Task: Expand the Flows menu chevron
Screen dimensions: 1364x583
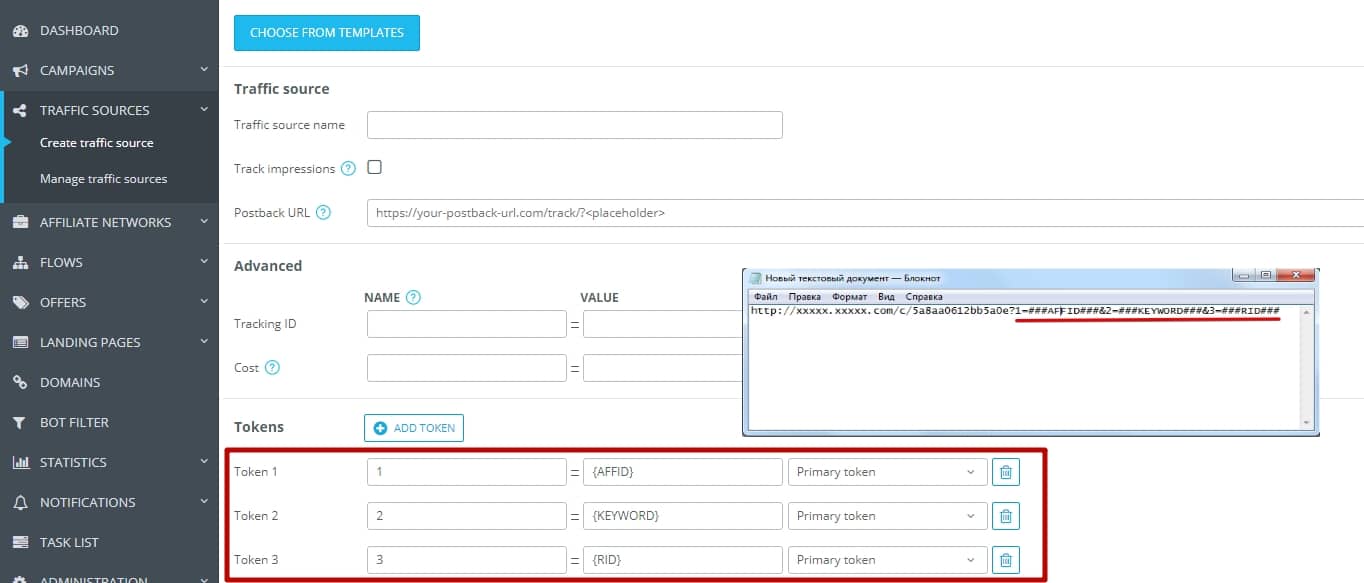Action: pos(204,262)
